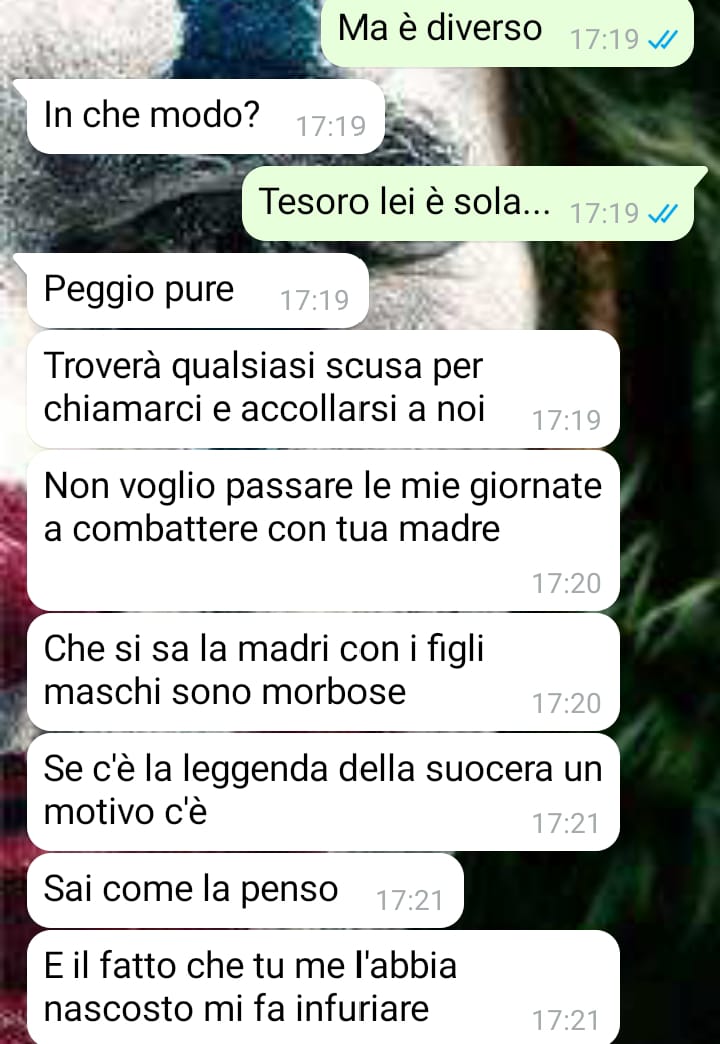
Task: Tap the 'Ma è diverso' sent message
Action: [x=507, y=31]
